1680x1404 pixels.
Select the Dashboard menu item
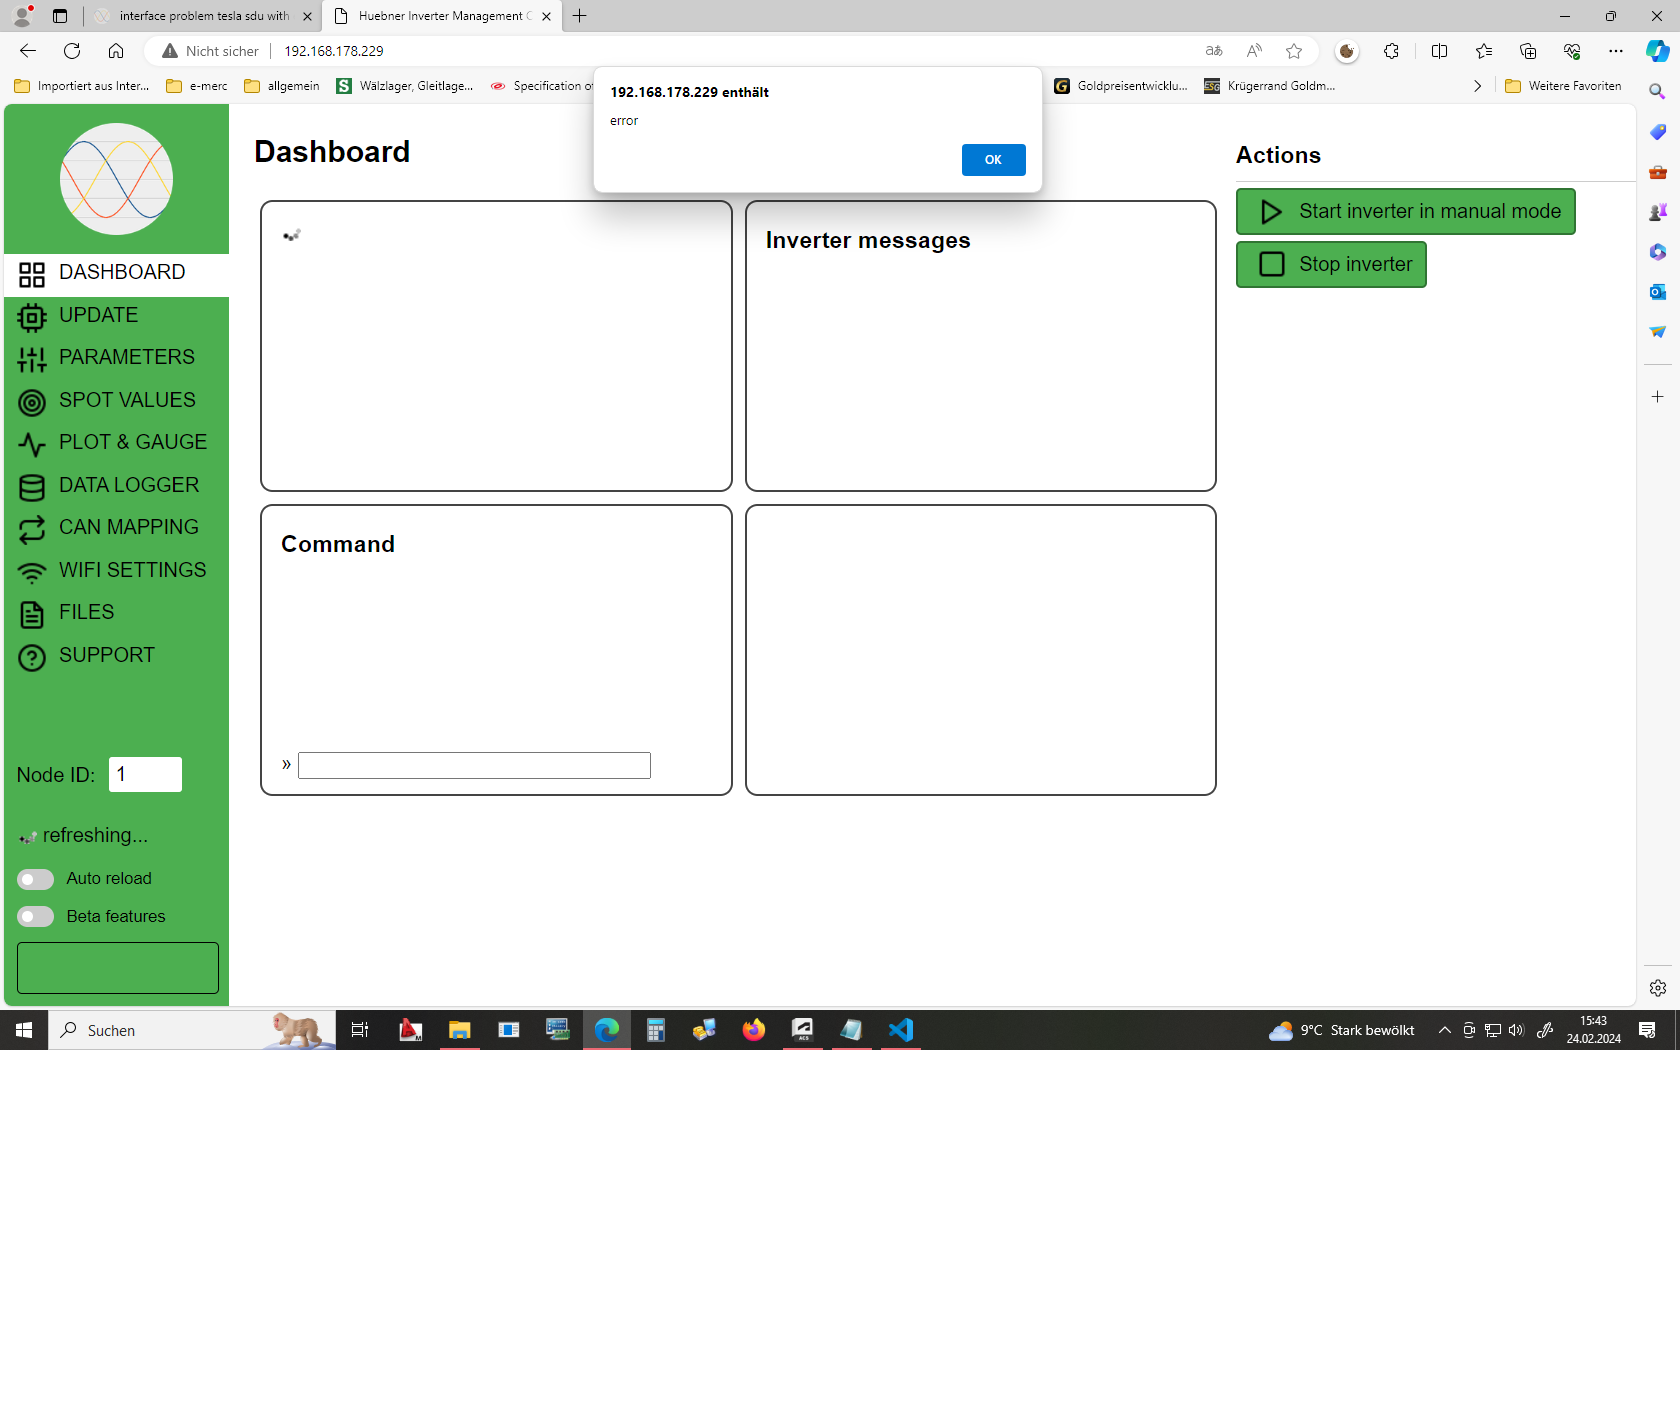tap(121, 273)
